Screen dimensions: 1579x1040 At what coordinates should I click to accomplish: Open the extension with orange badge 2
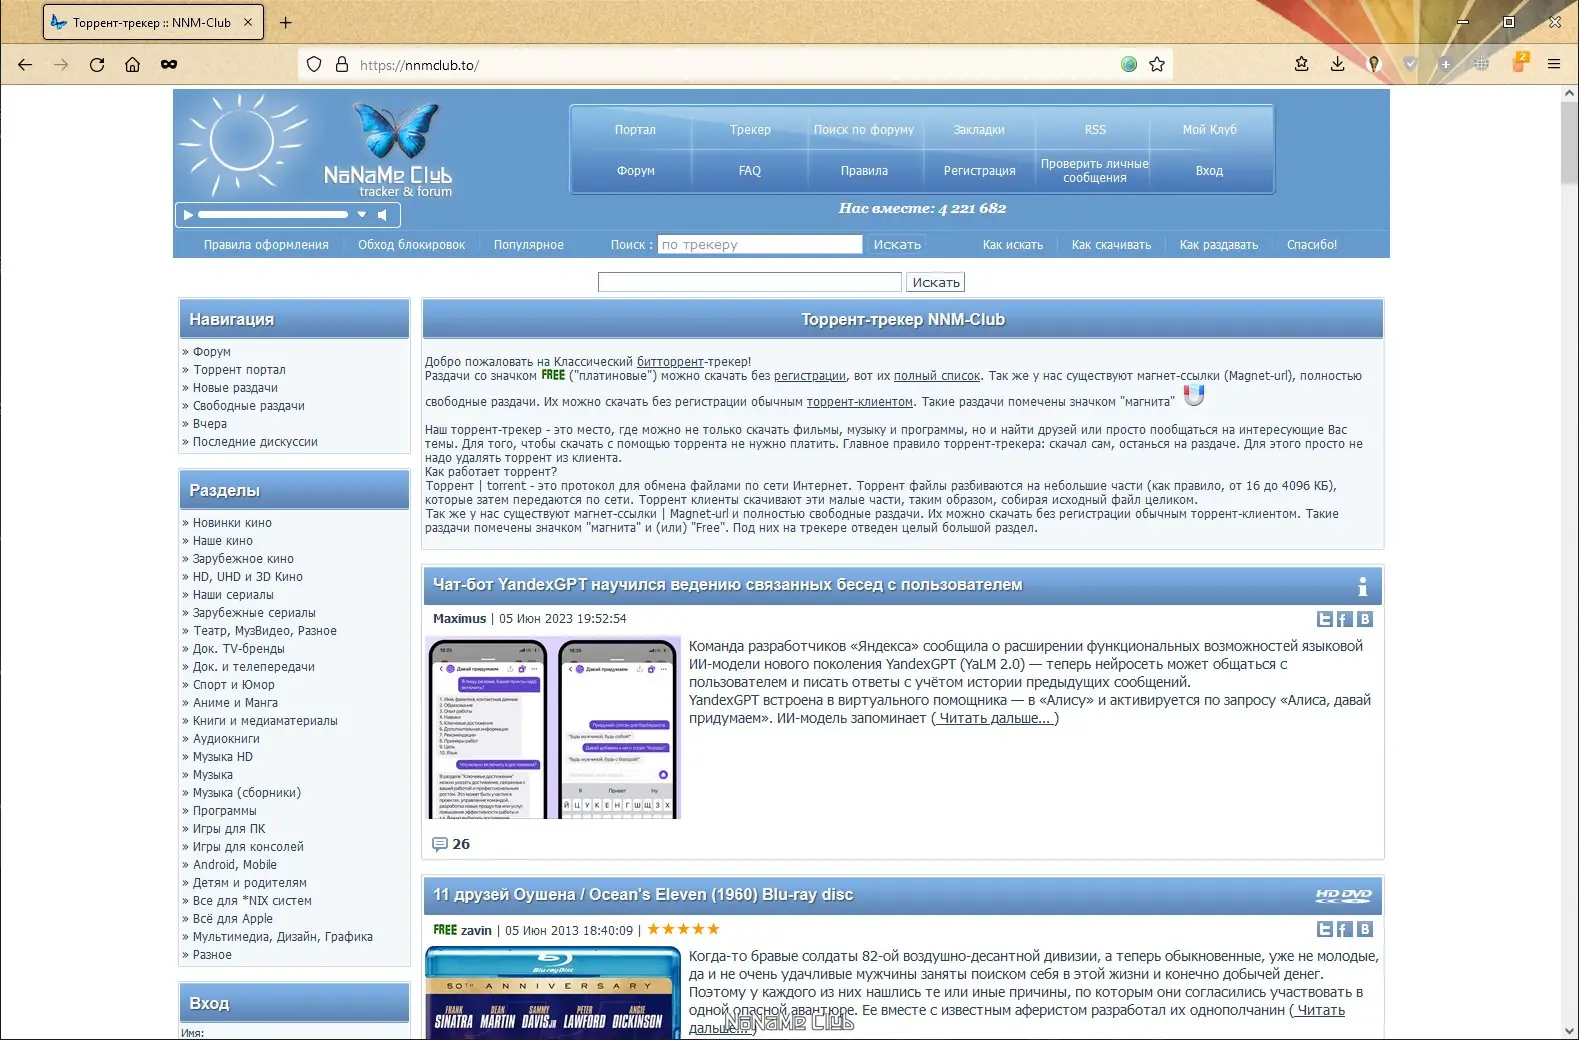(x=1519, y=62)
